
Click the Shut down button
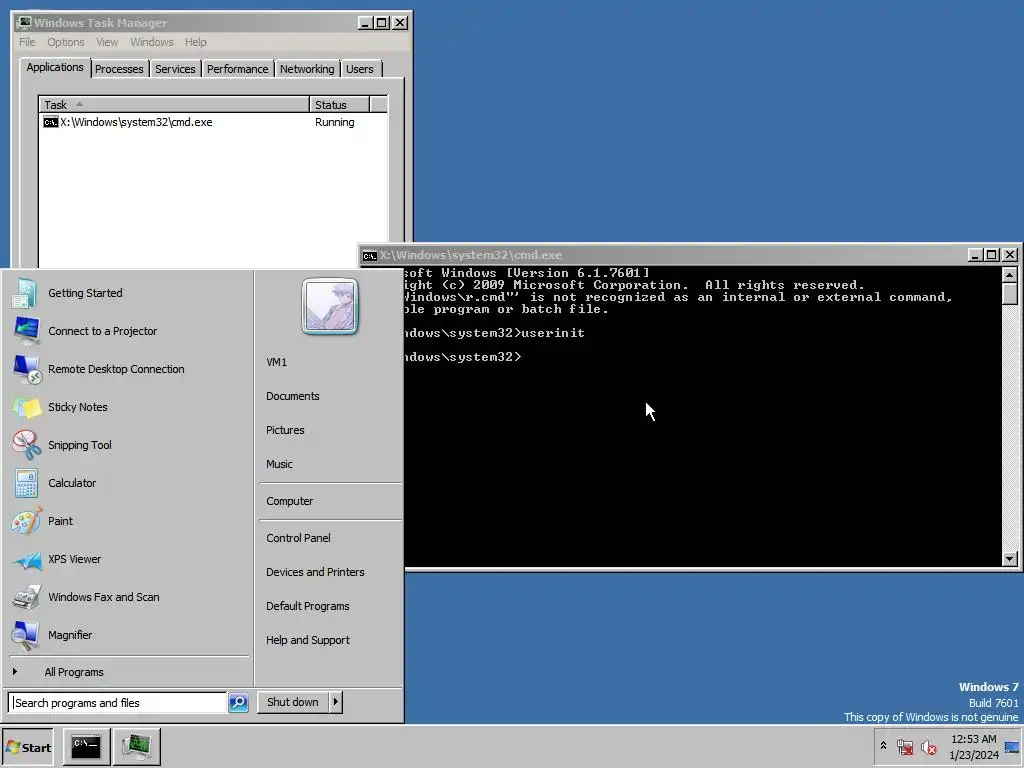point(293,702)
